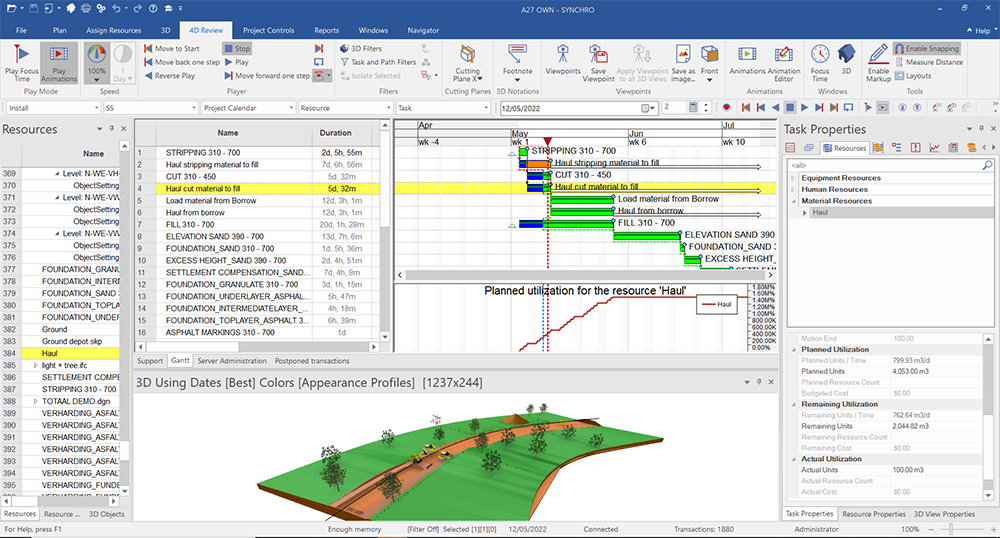This screenshot has width=1000, height=538.
Task: Switch to the 3D Objects panel tab
Action: [x=107, y=514]
